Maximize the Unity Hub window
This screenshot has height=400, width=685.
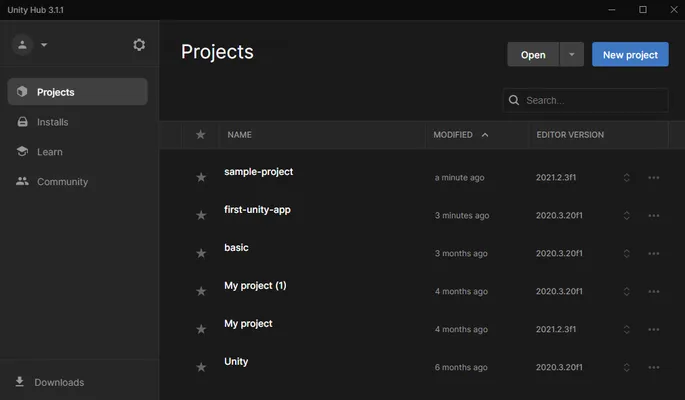point(643,10)
